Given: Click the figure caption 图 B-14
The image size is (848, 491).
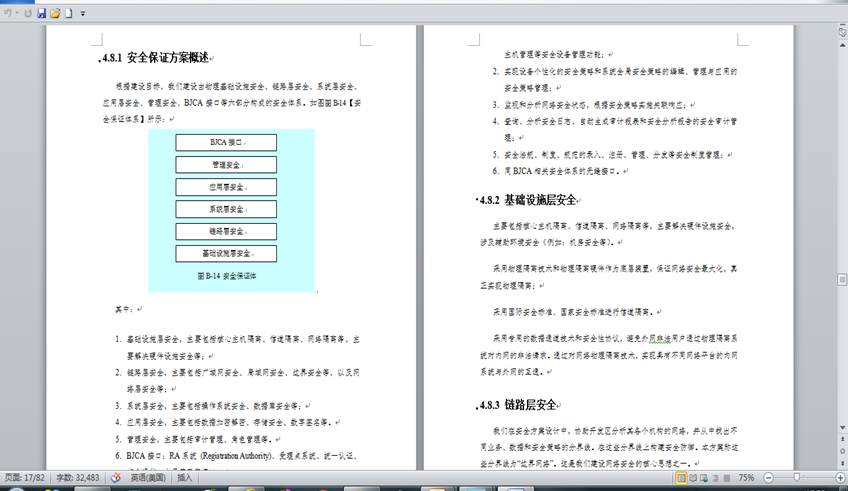Looking at the screenshot, I should (227, 276).
